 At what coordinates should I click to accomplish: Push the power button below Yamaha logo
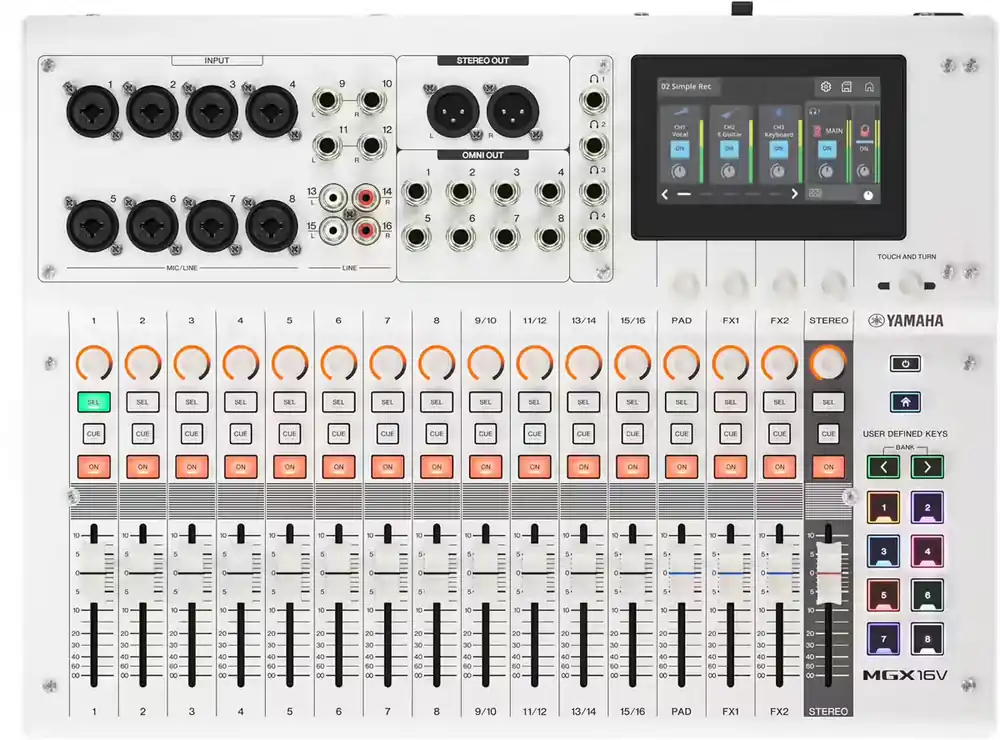(905, 364)
